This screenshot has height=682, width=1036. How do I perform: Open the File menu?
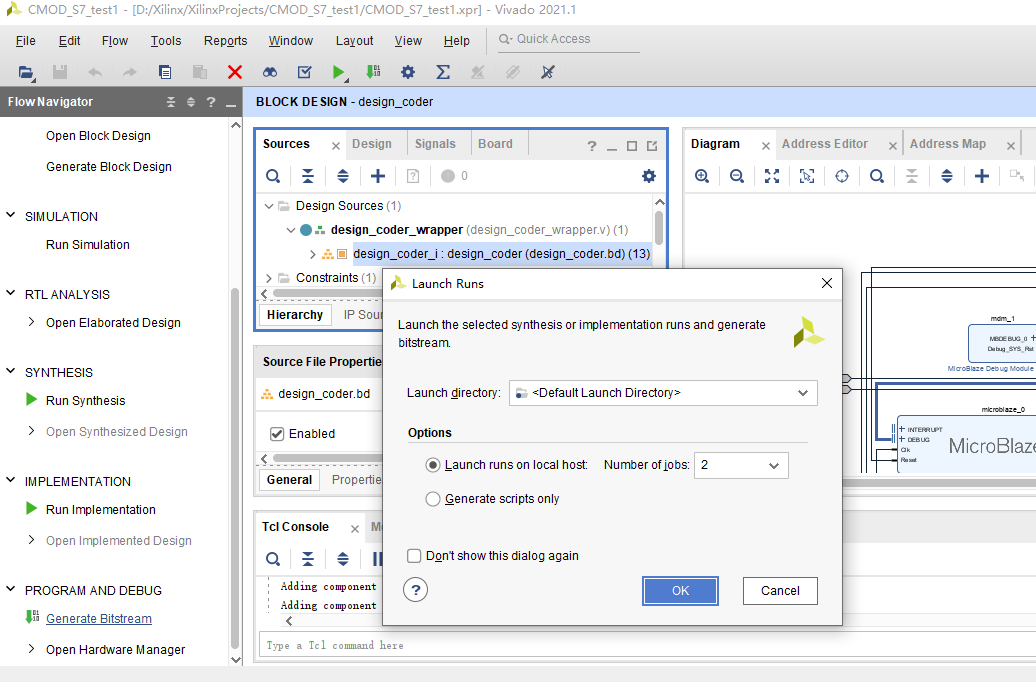[x=26, y=41]
